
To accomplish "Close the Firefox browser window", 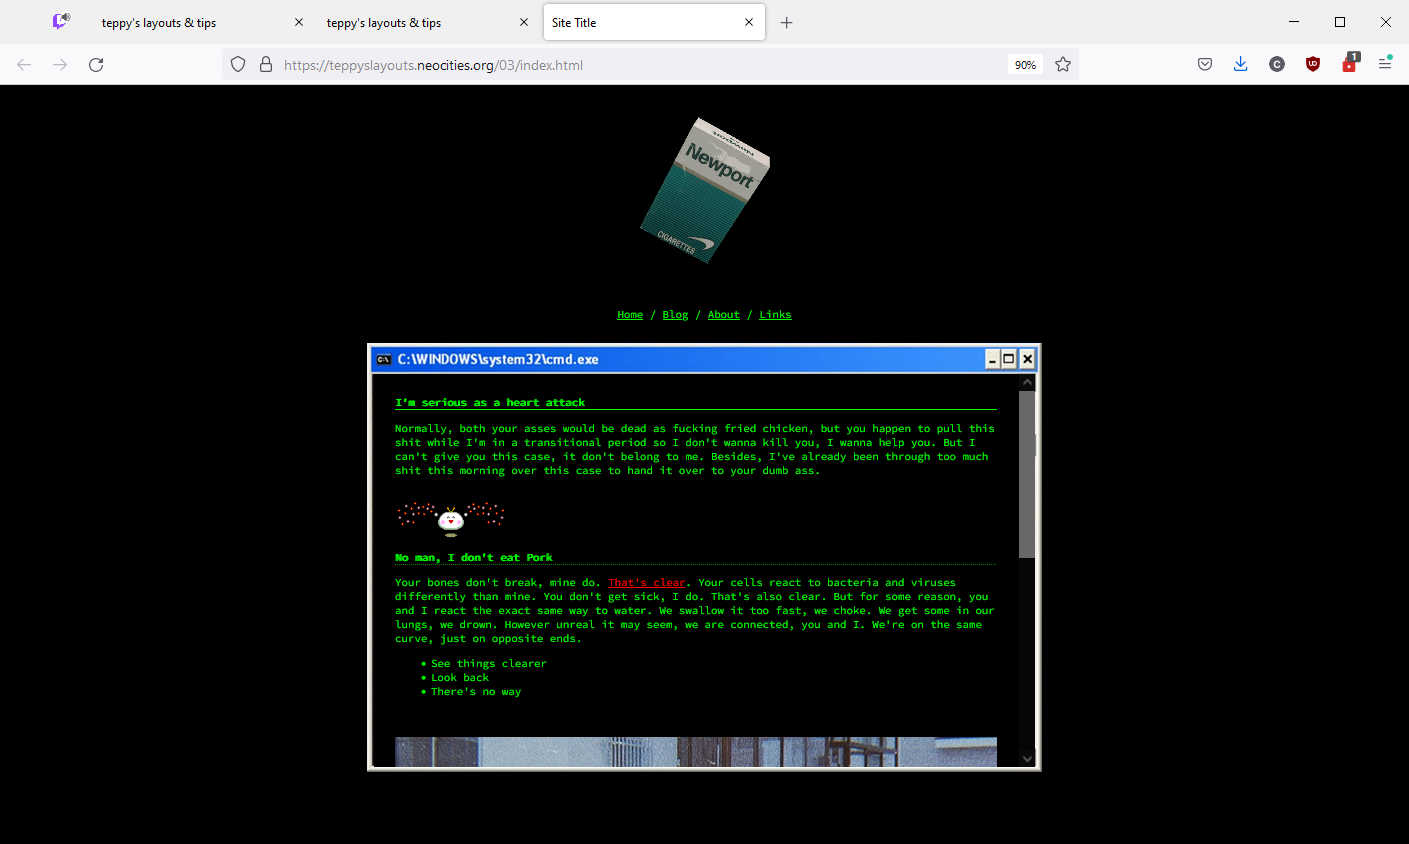I will pyautogui.click(x=1386, y=22).
